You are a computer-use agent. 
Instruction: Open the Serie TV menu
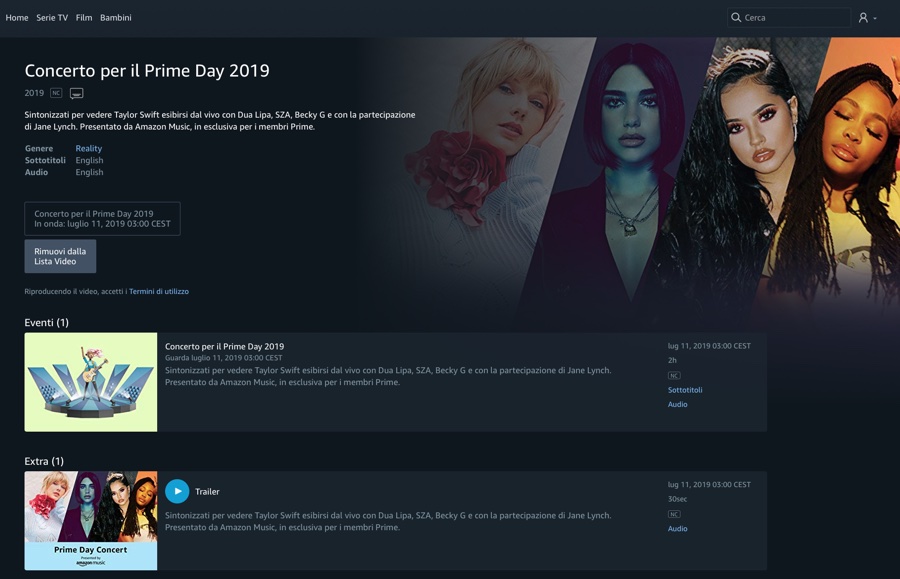click(52, 18)
